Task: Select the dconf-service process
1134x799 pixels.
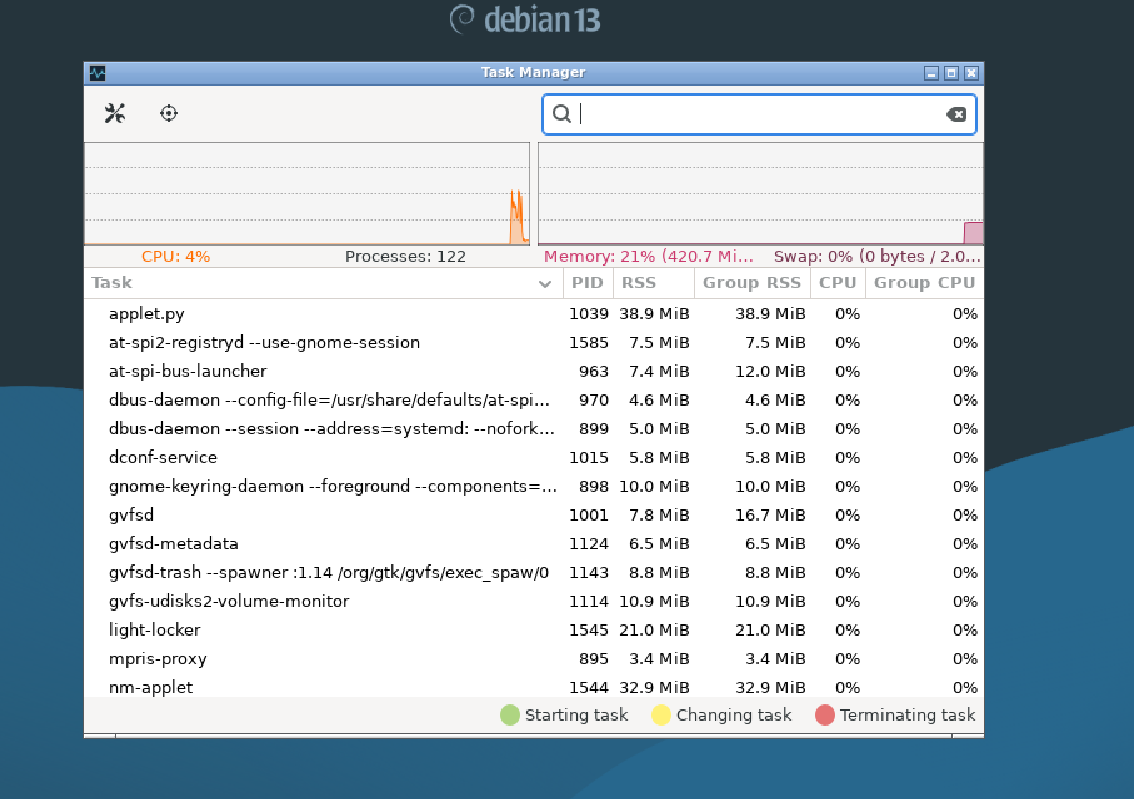Action: [534, 458]
